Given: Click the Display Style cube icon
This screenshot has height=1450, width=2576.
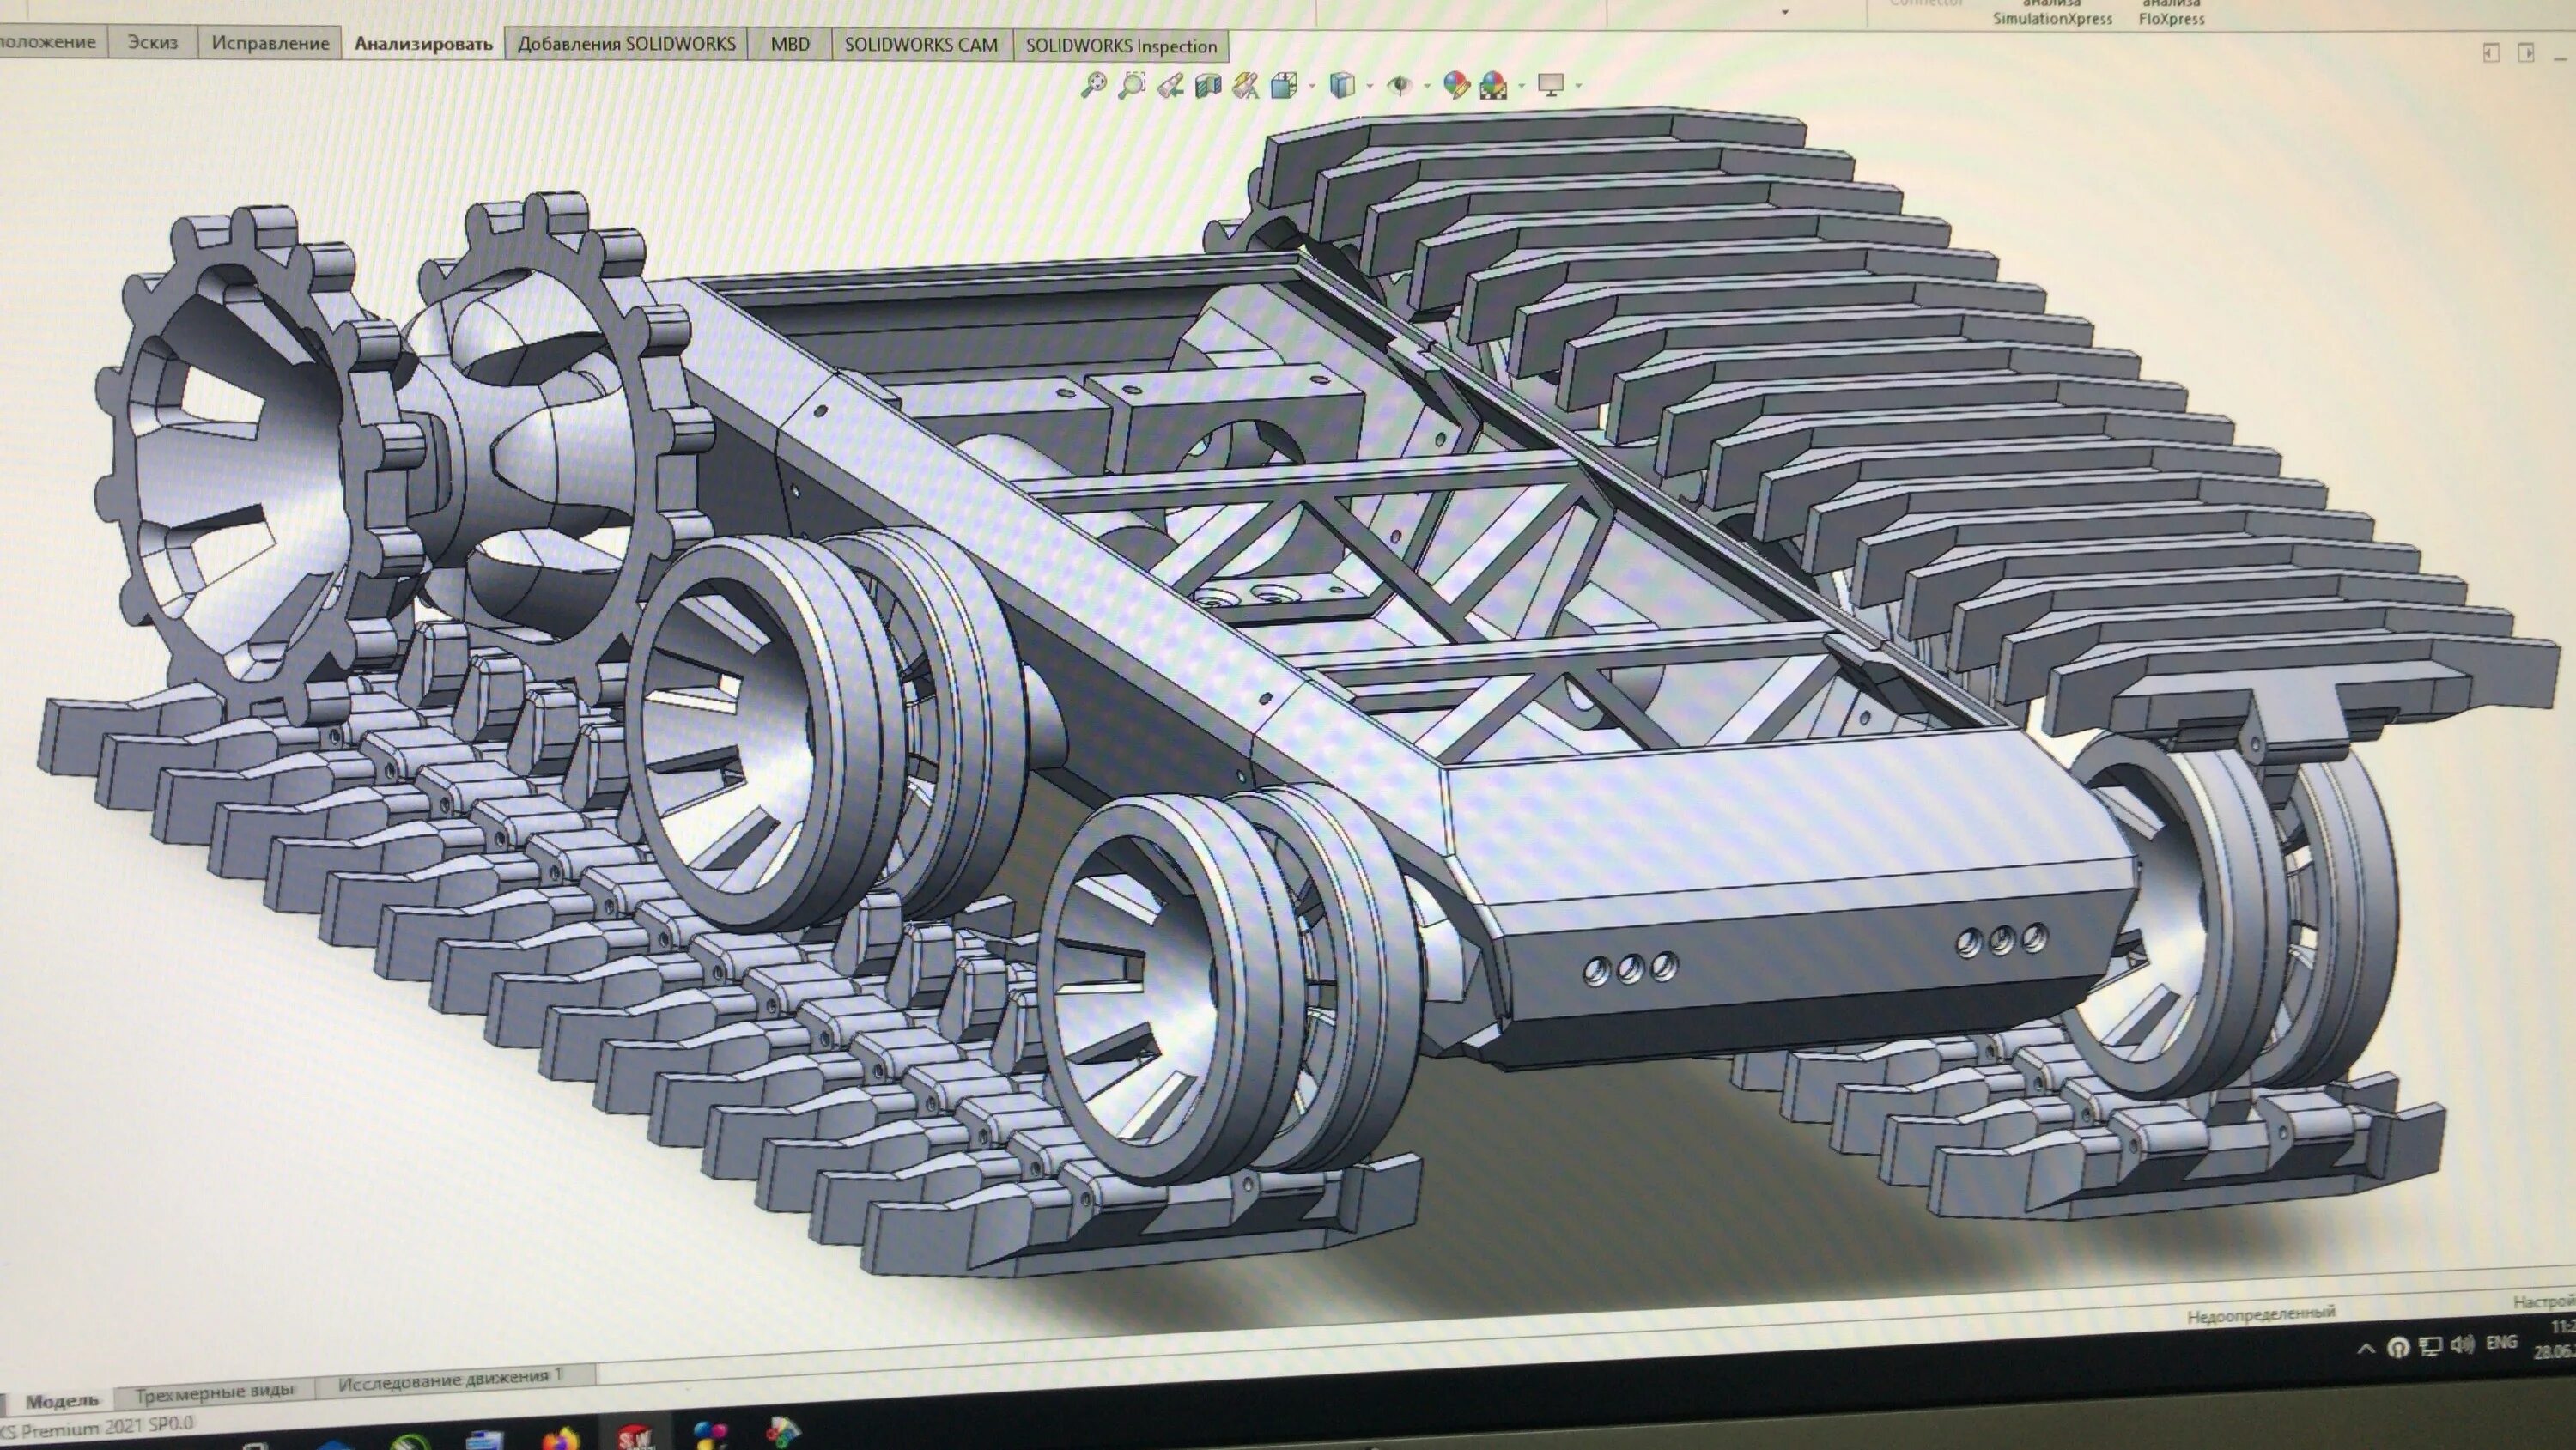Looking at the screenshot, I should [x=1342, y=86].
